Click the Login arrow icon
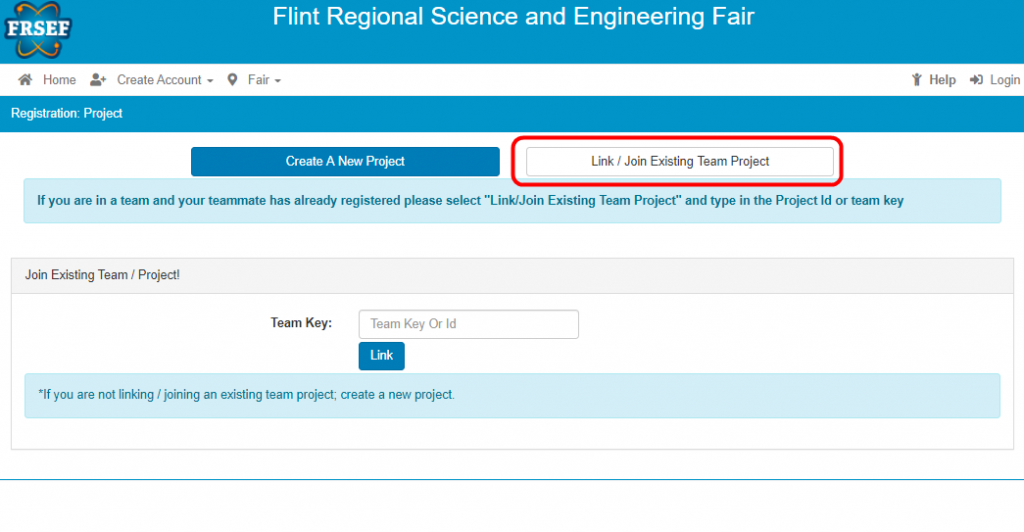Viewport: 1024px width, 532px height. pos(976,80)
